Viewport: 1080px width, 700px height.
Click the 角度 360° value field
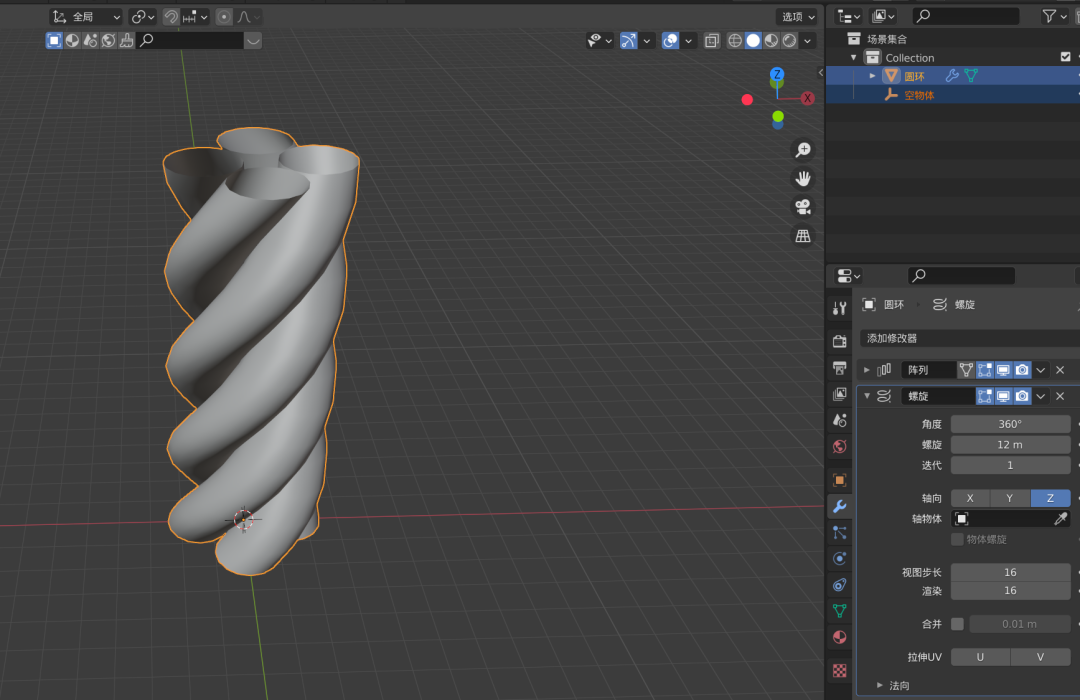[x=1010, y=424]
